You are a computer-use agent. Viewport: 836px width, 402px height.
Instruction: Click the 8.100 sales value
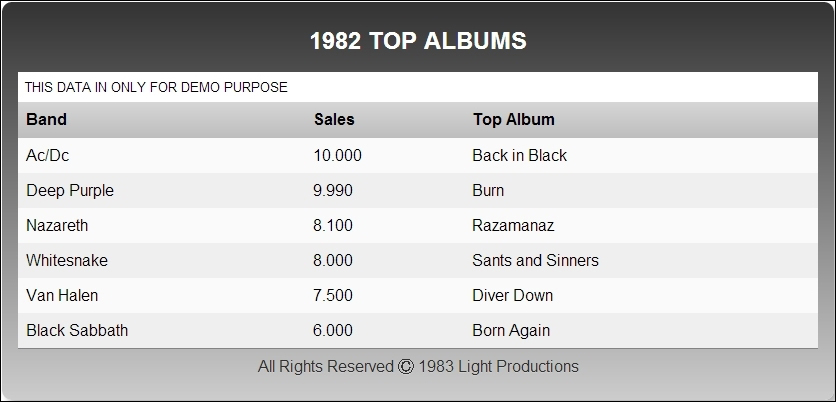(333, 226)
